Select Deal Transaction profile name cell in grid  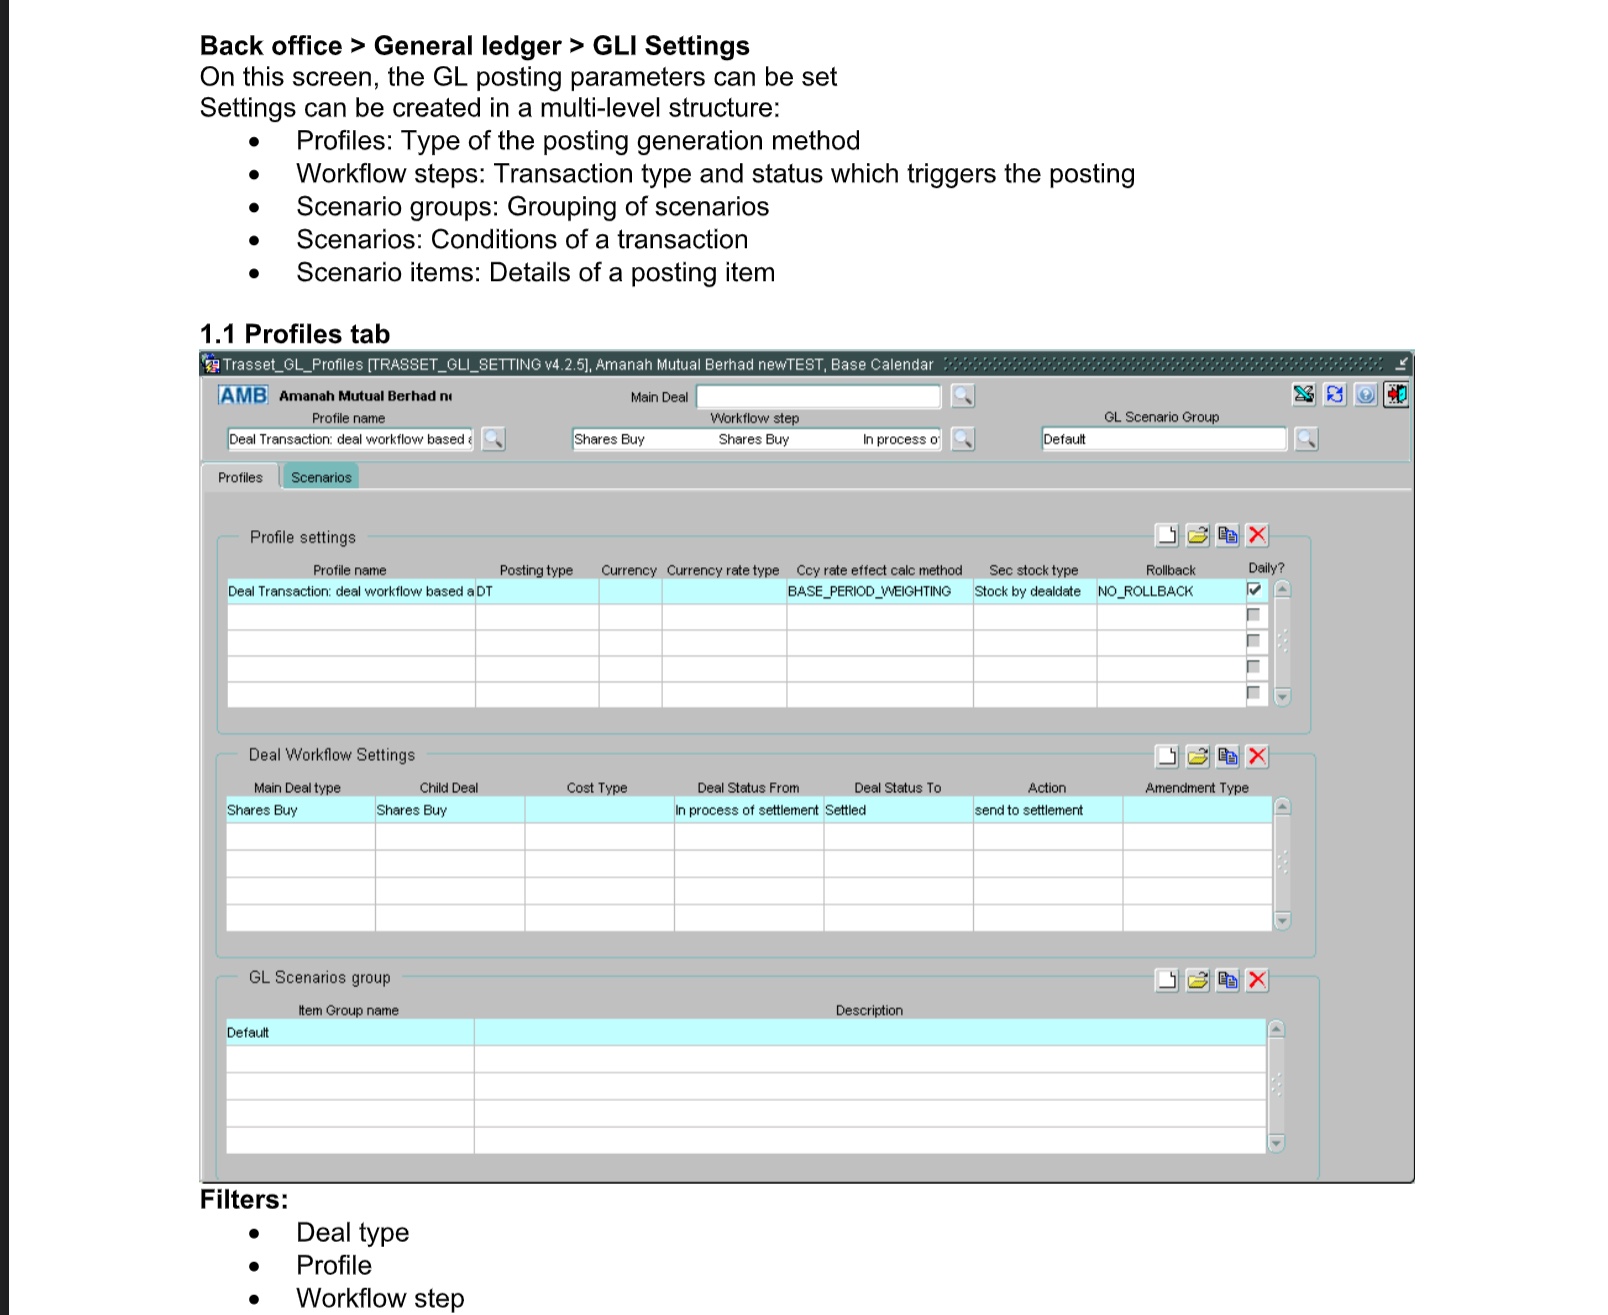(x=351, y=591)
